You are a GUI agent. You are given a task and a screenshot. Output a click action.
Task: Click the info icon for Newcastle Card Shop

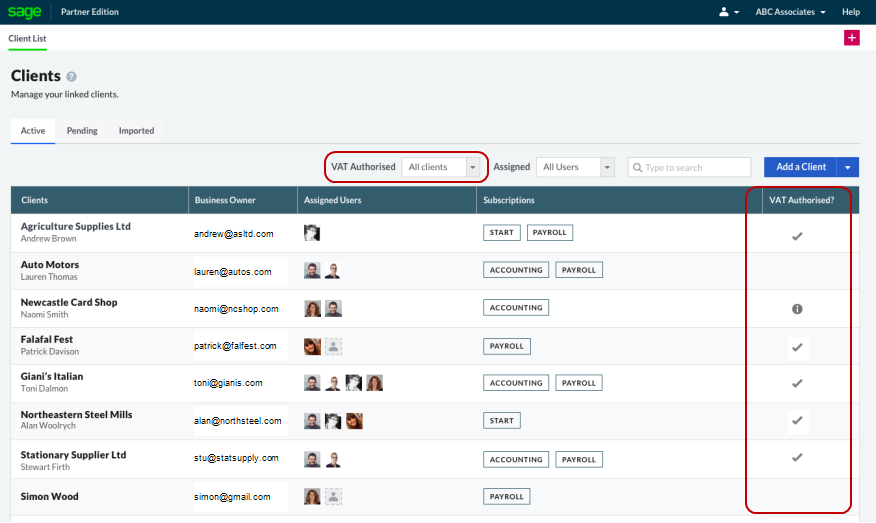[x=797, y=309]
